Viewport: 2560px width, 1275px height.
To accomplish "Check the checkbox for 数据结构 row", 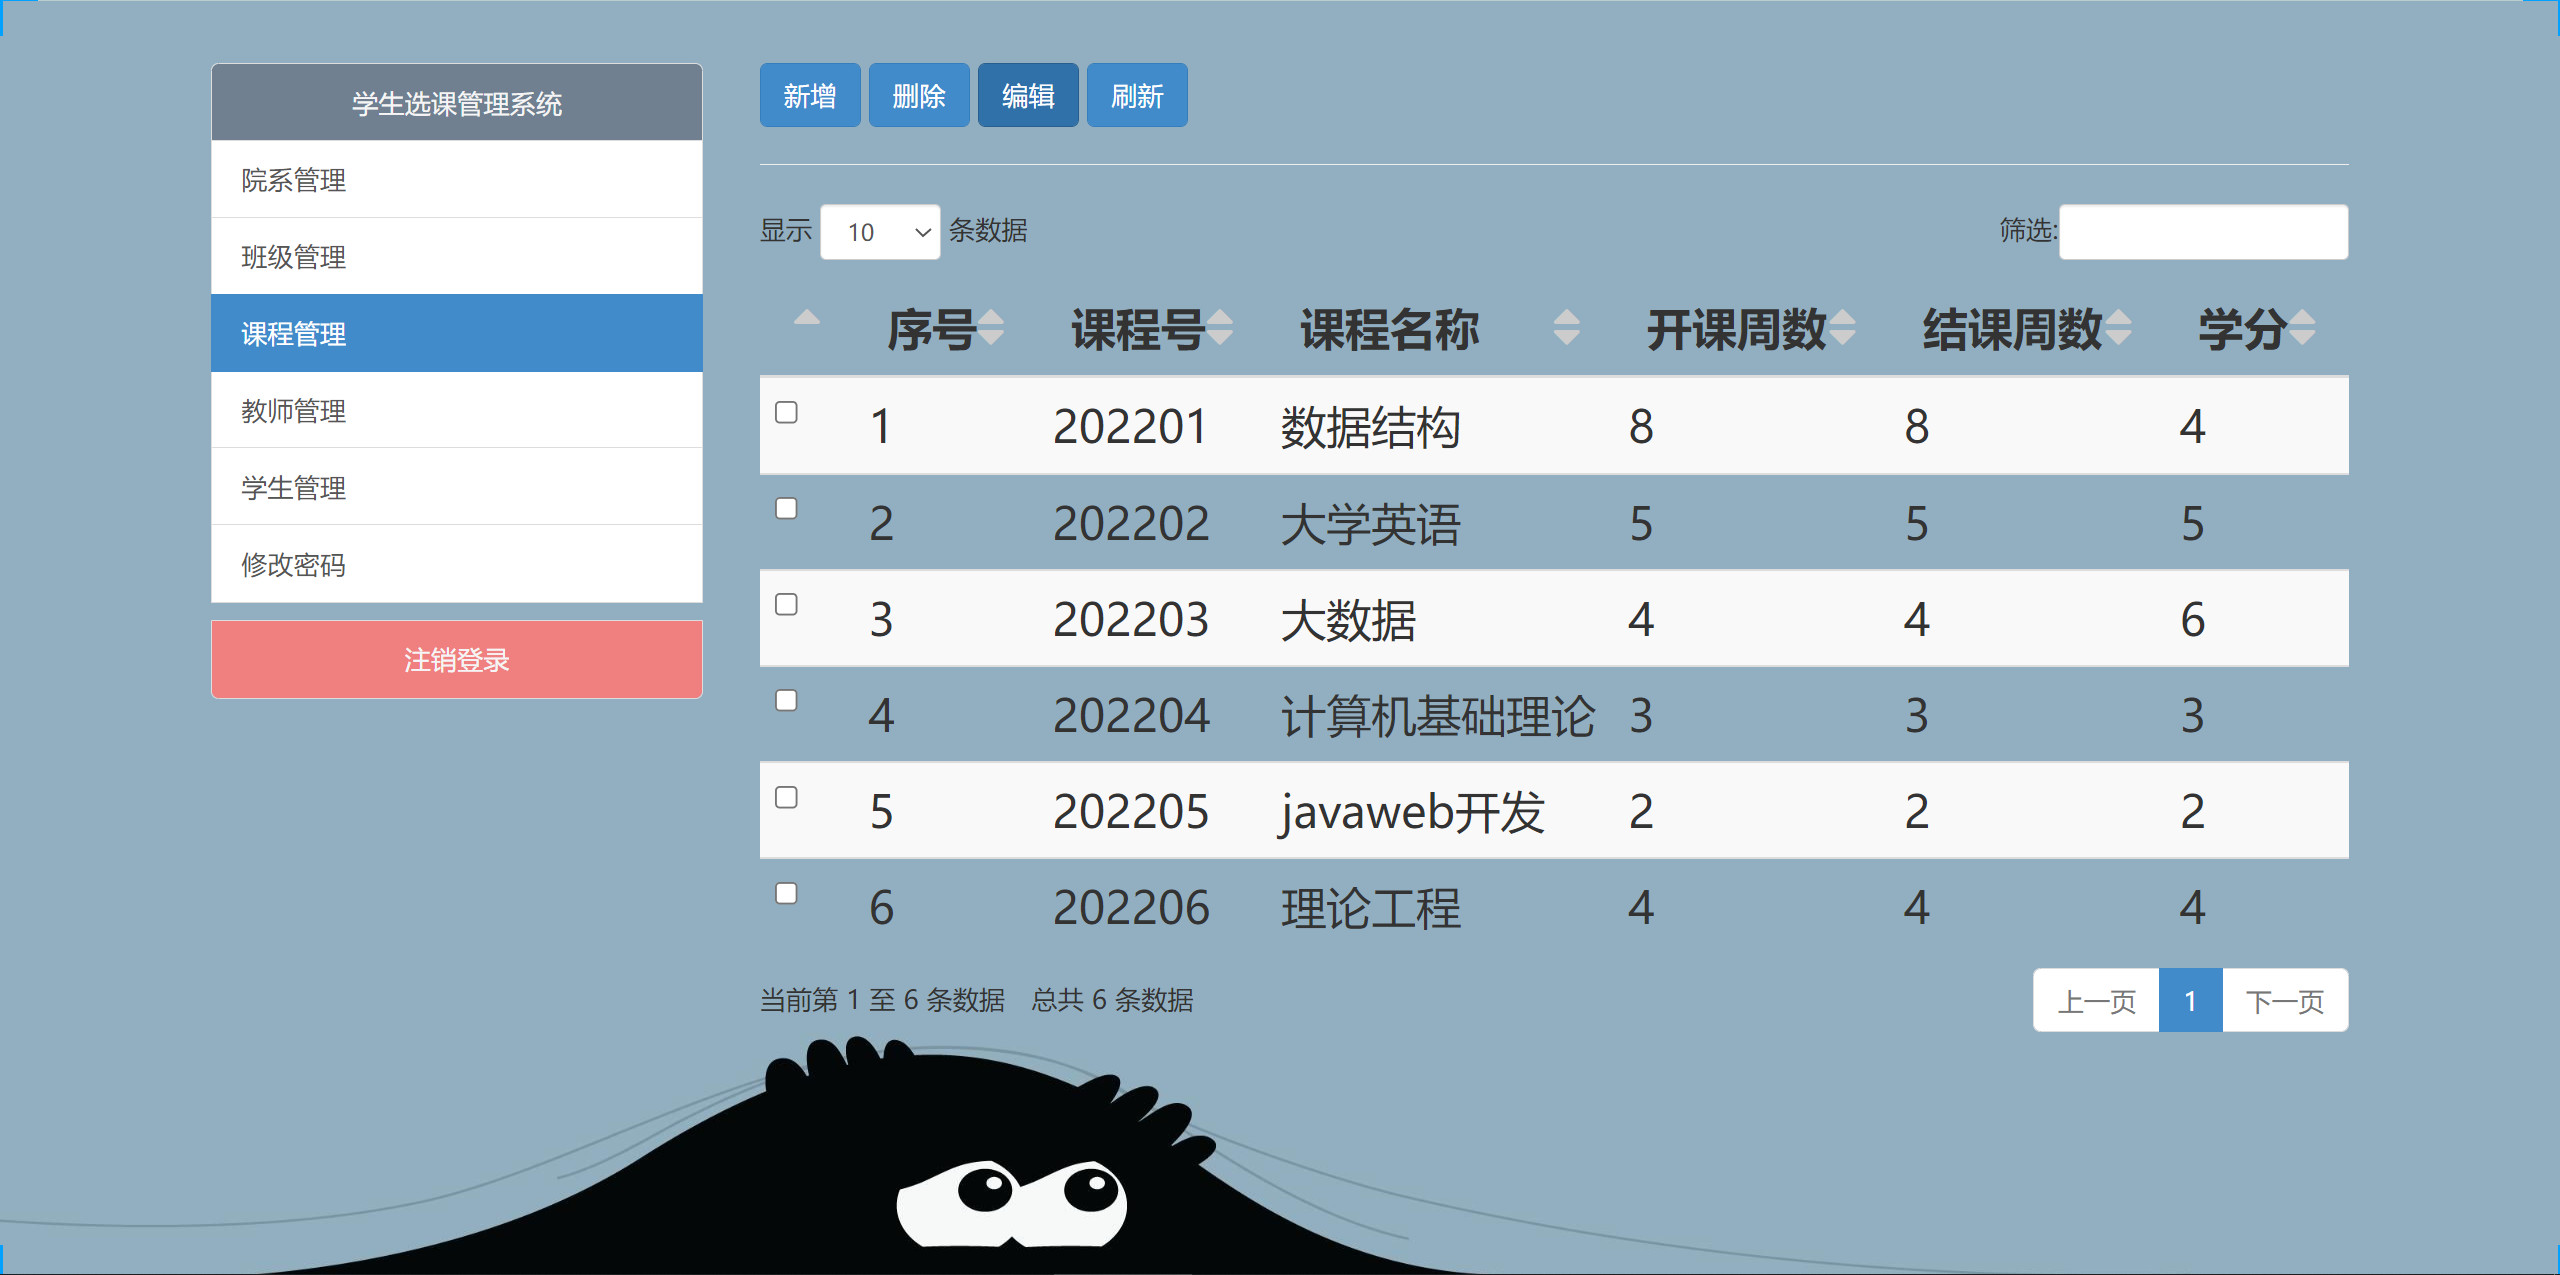I will click(786, 411).
